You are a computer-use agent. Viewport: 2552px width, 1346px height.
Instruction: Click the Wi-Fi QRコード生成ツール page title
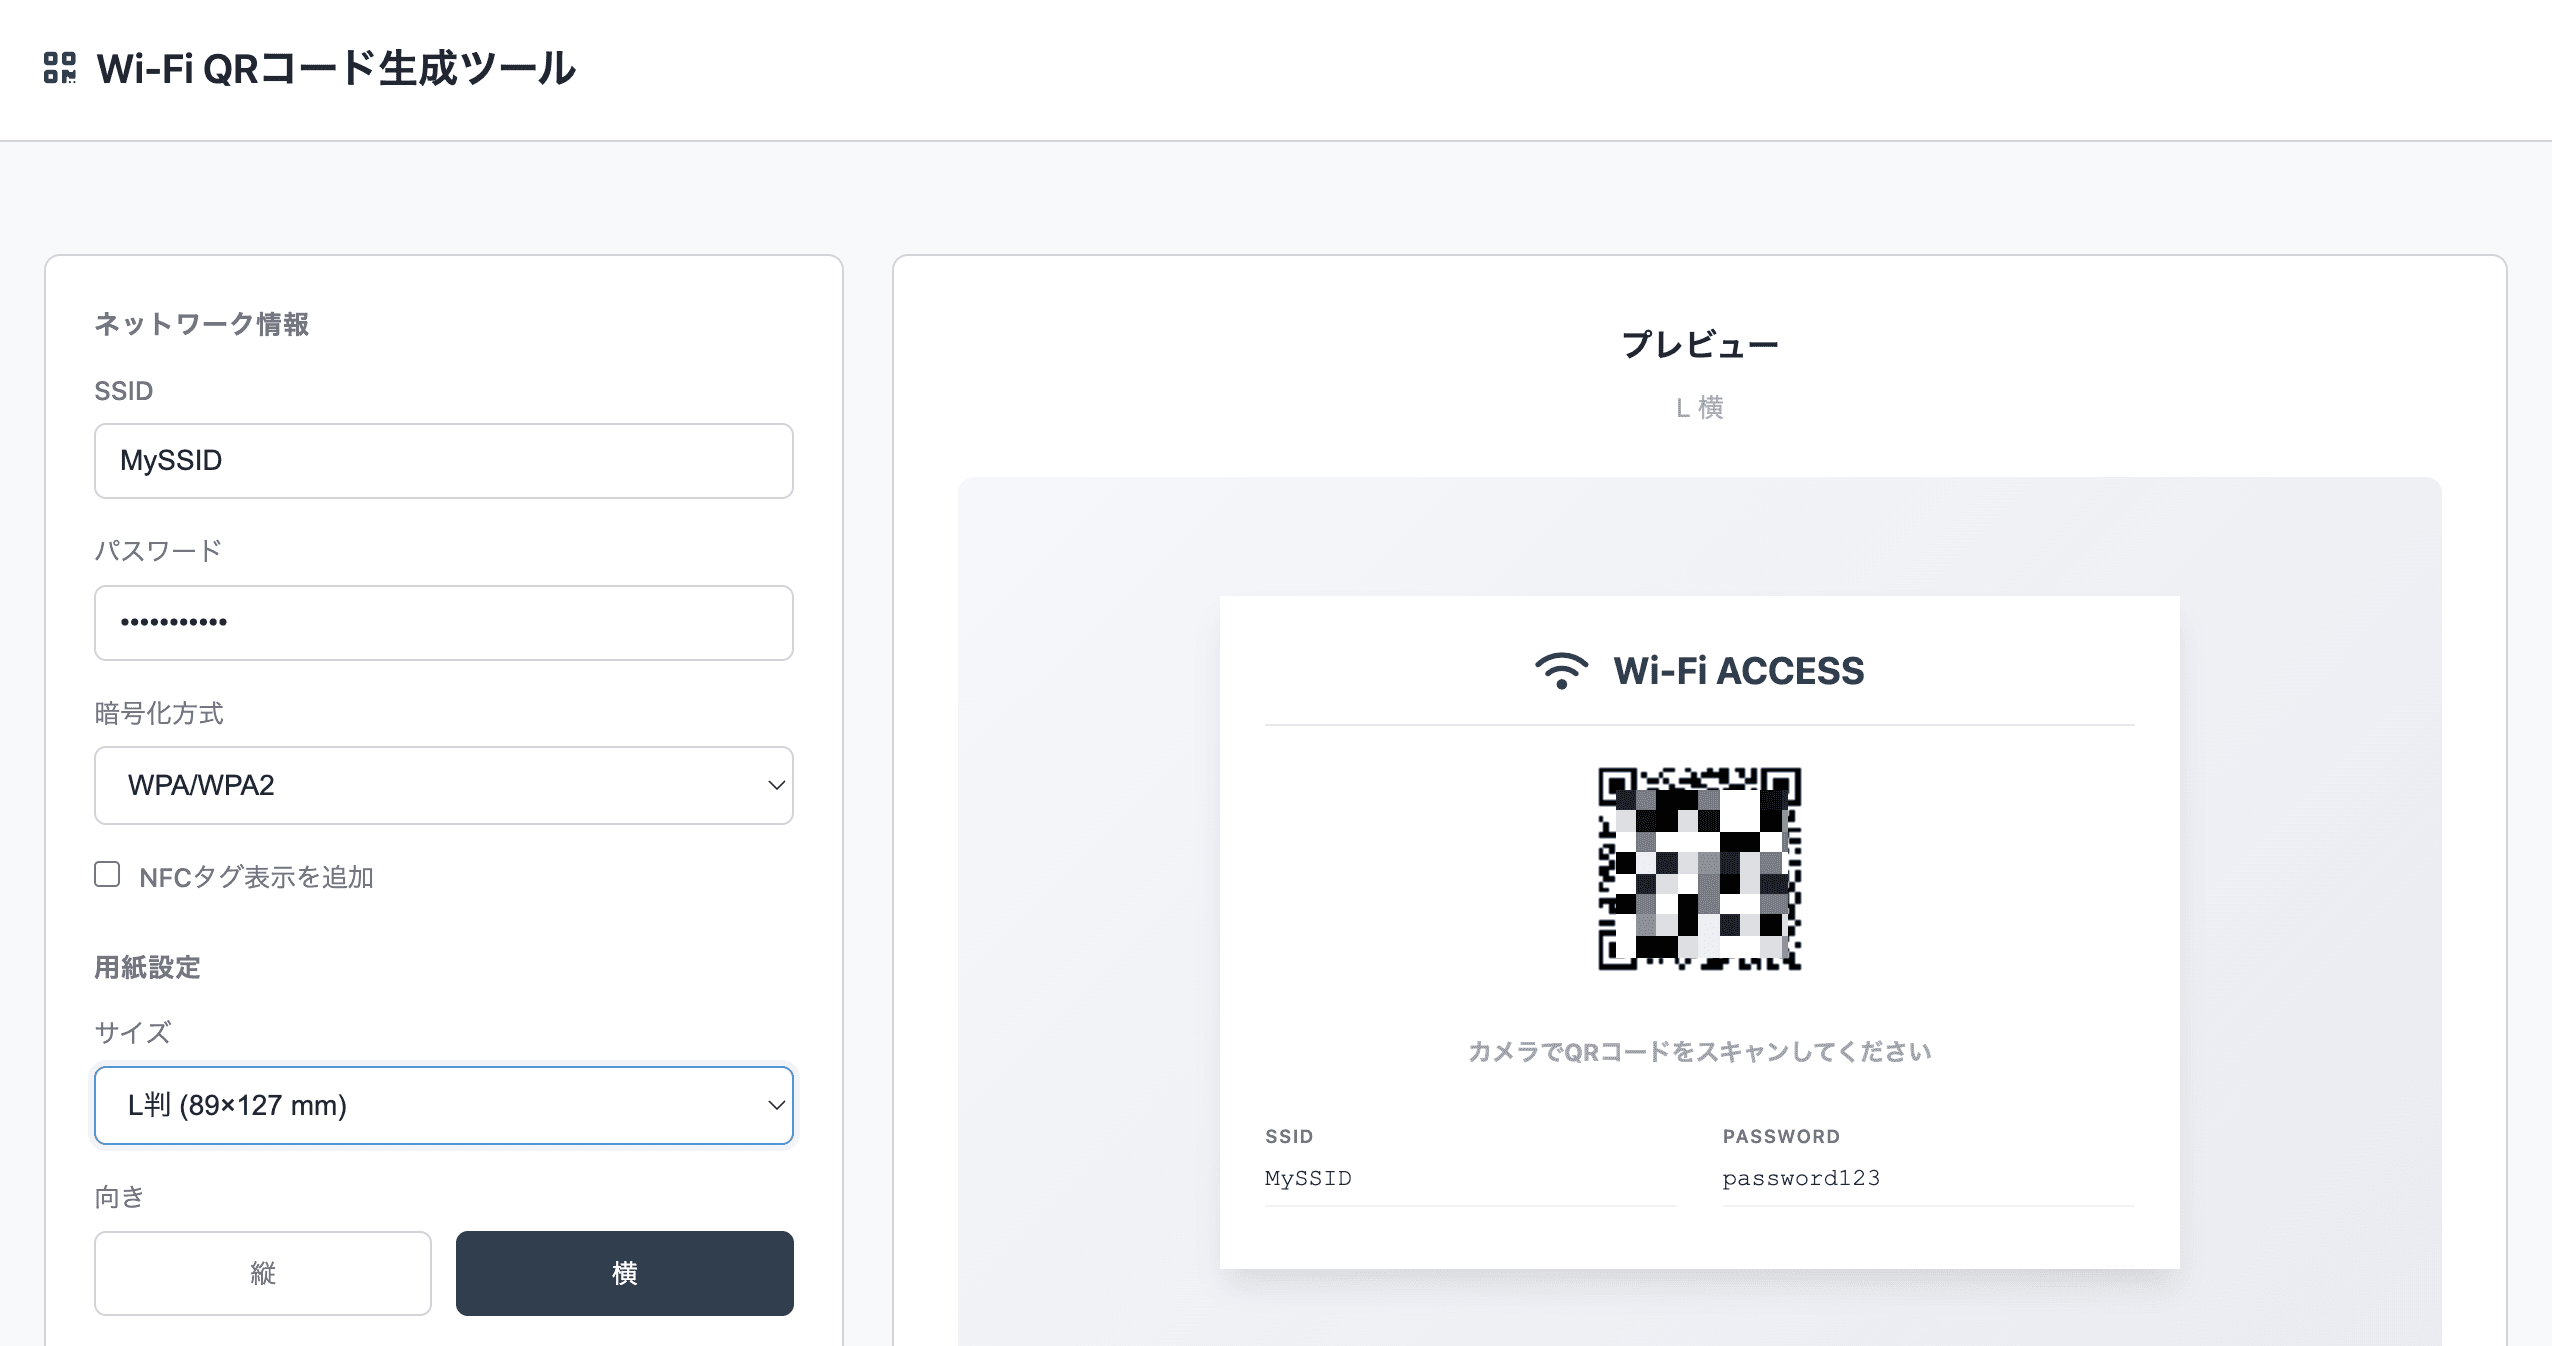click(x=336, y=68)
